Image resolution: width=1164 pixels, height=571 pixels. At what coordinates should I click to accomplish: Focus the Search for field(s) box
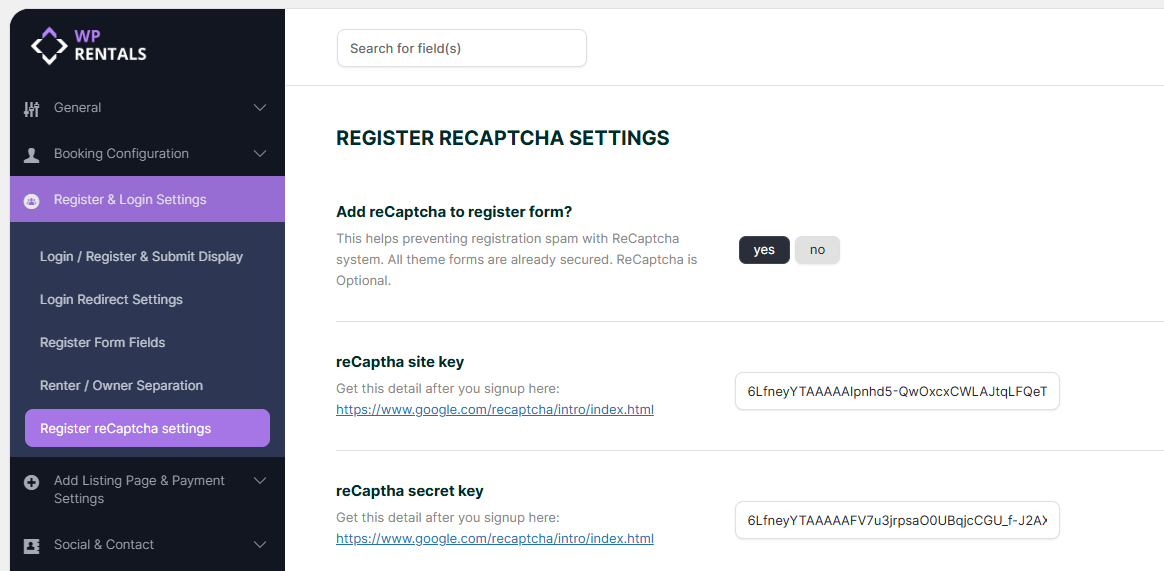pyautogui.click(x=461, y=48)
